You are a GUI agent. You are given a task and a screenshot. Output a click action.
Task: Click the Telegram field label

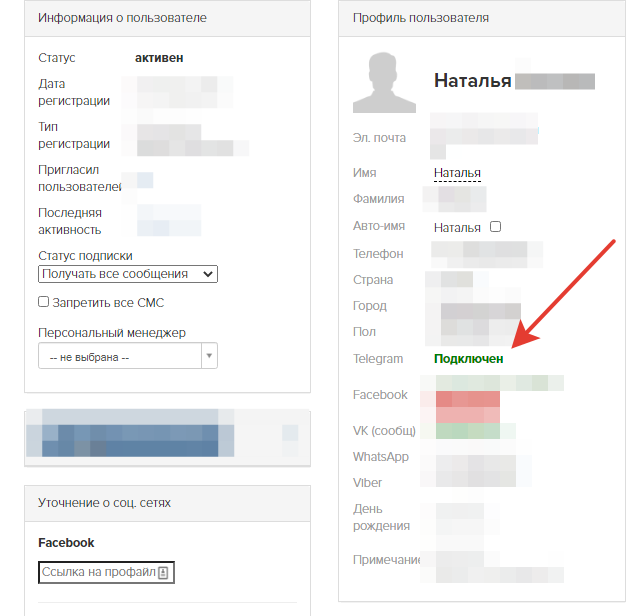pyautogui.click(x=378, y=359)
